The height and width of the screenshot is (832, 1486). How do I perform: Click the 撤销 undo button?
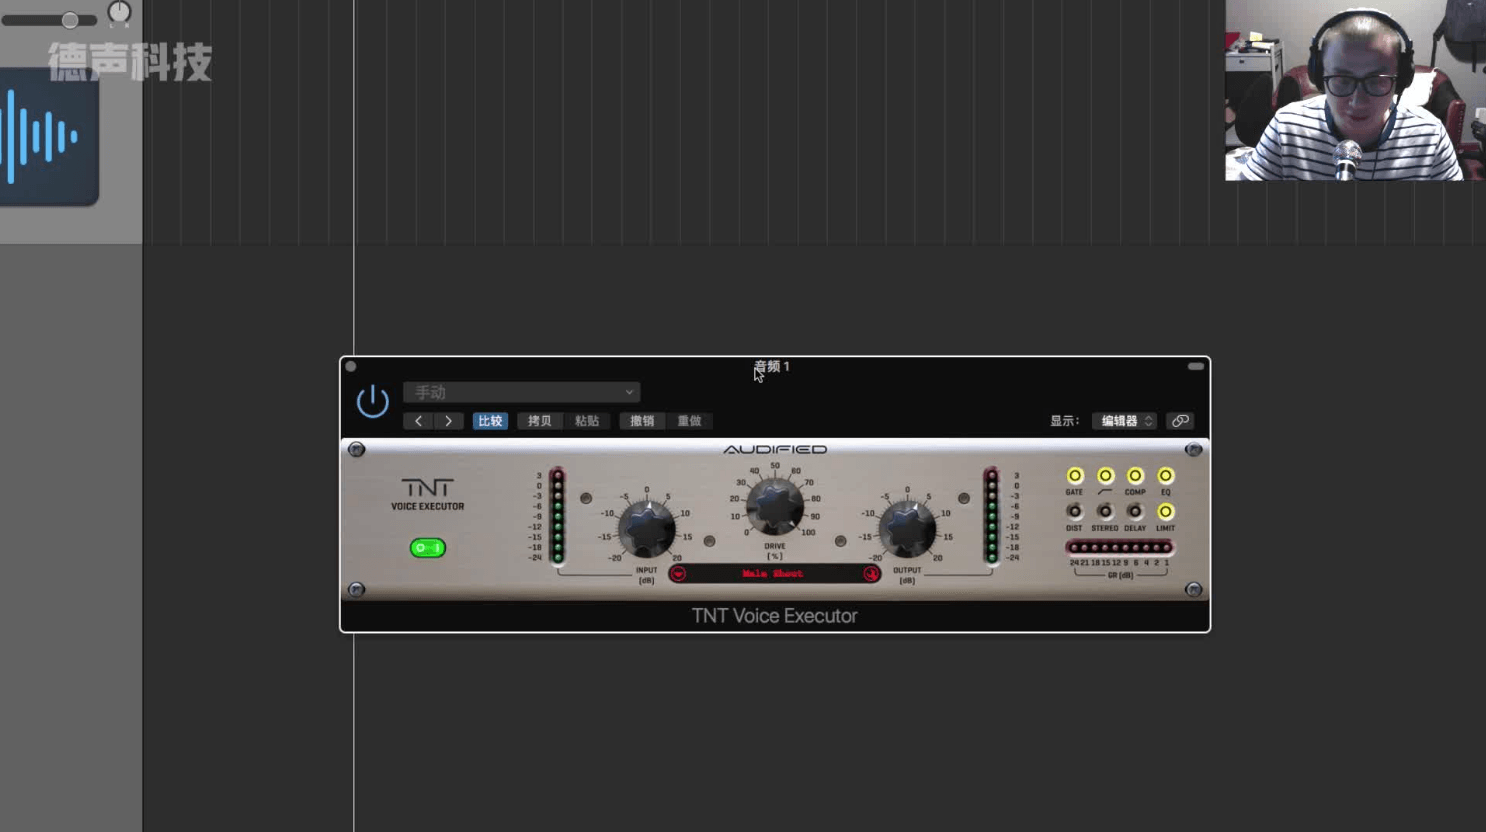(642, 421)
